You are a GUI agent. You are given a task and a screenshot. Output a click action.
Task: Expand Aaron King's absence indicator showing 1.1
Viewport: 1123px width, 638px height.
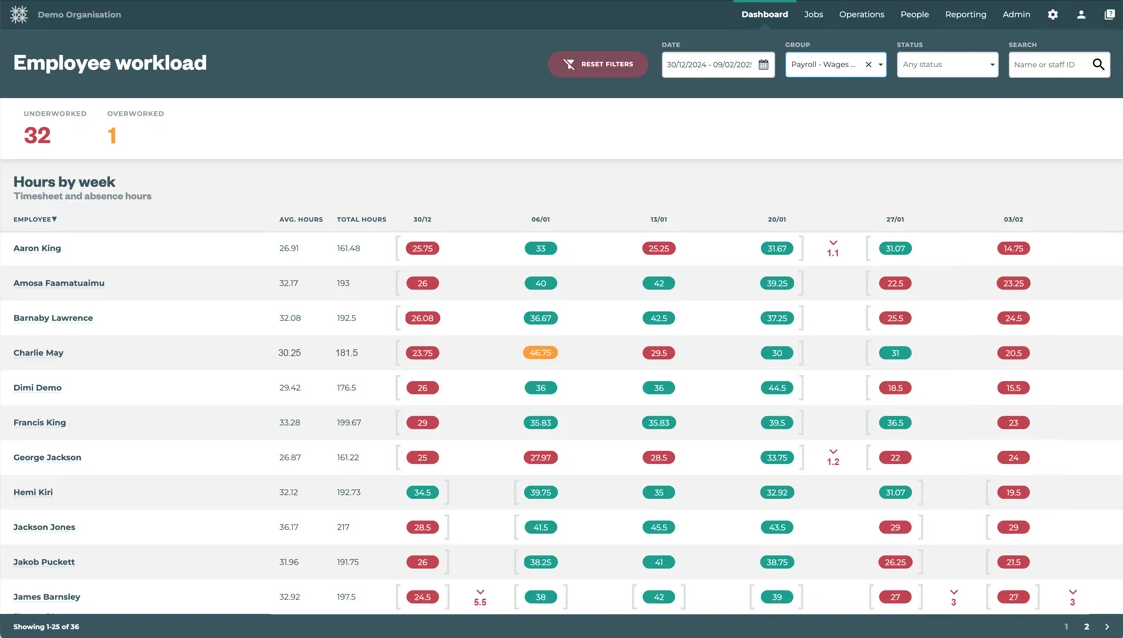(x=833, y=247)
